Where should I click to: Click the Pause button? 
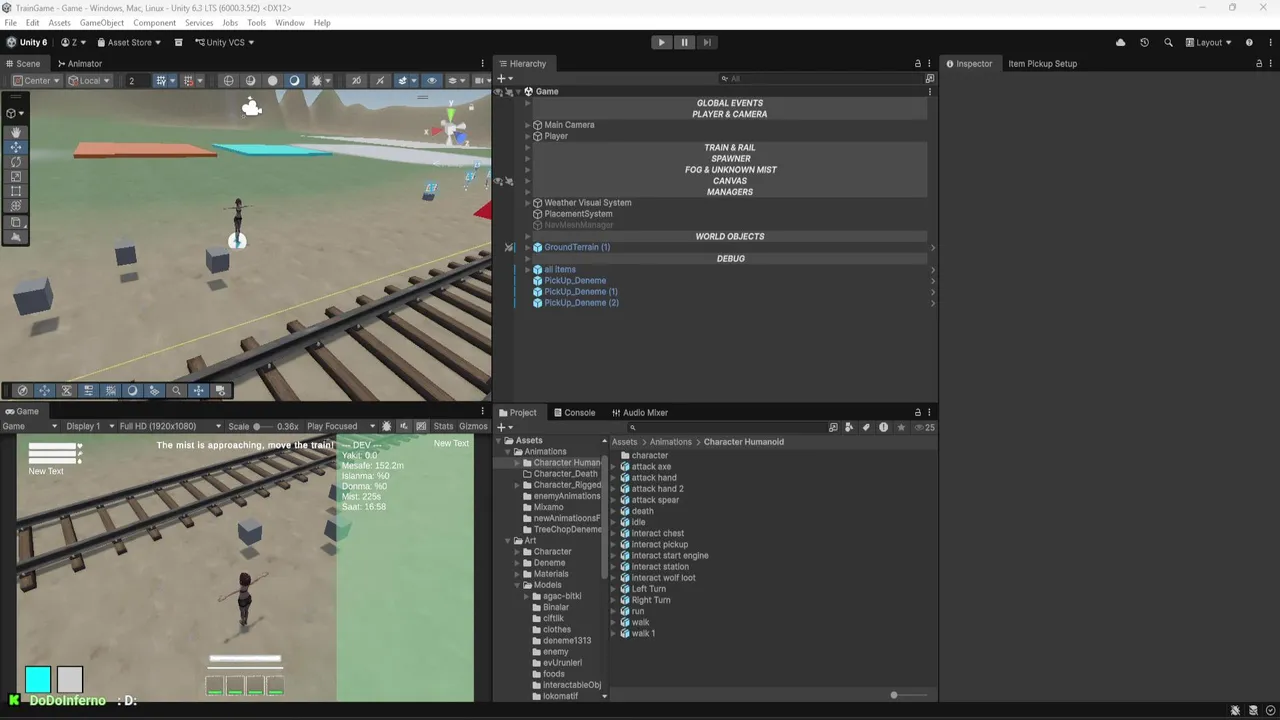pos(684,42)
